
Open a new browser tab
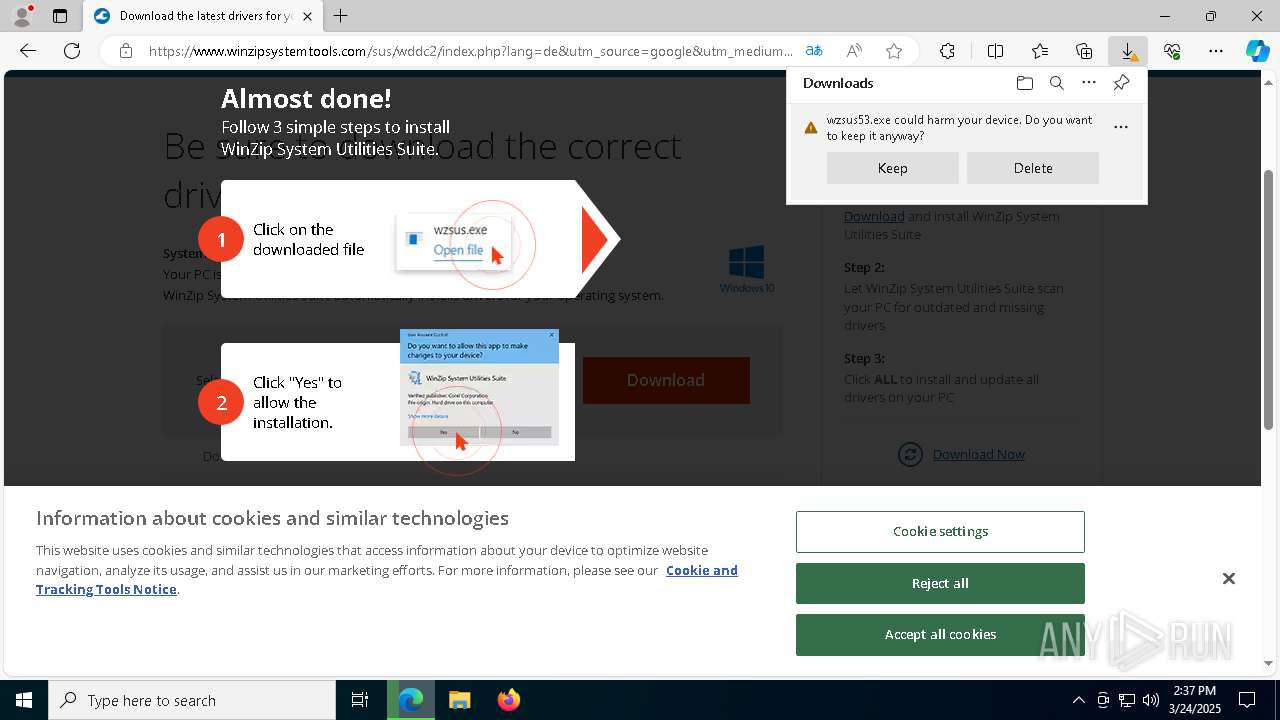[341, 16]
